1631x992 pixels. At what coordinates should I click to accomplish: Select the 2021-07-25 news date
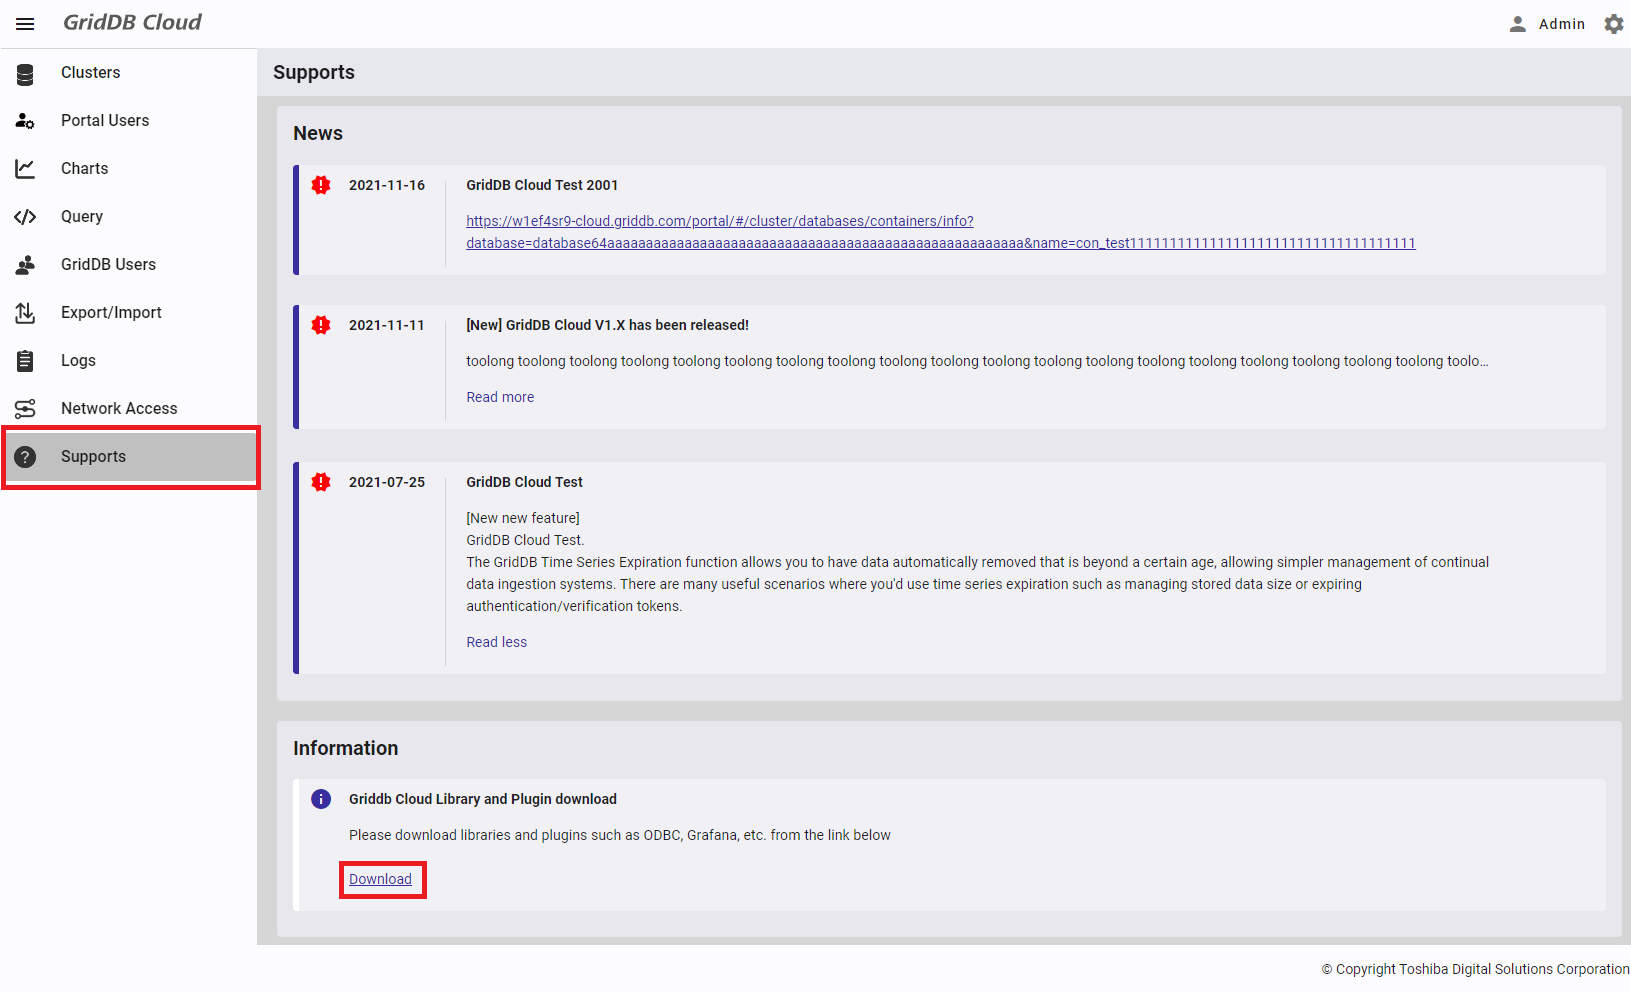pos(387,482)
